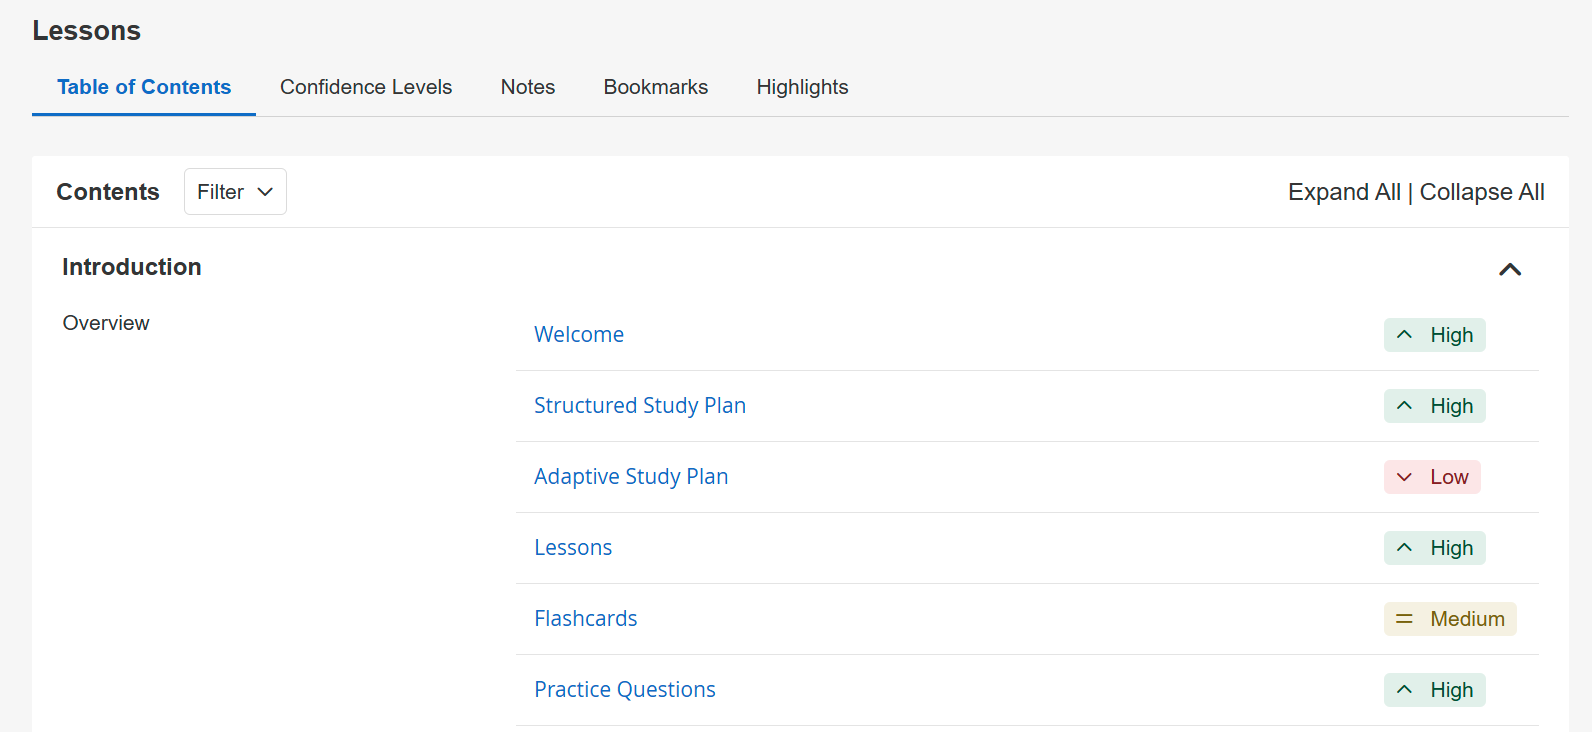The image size is (1592, 732).
Task: Click Collapse All
Action: (1482, 192)
